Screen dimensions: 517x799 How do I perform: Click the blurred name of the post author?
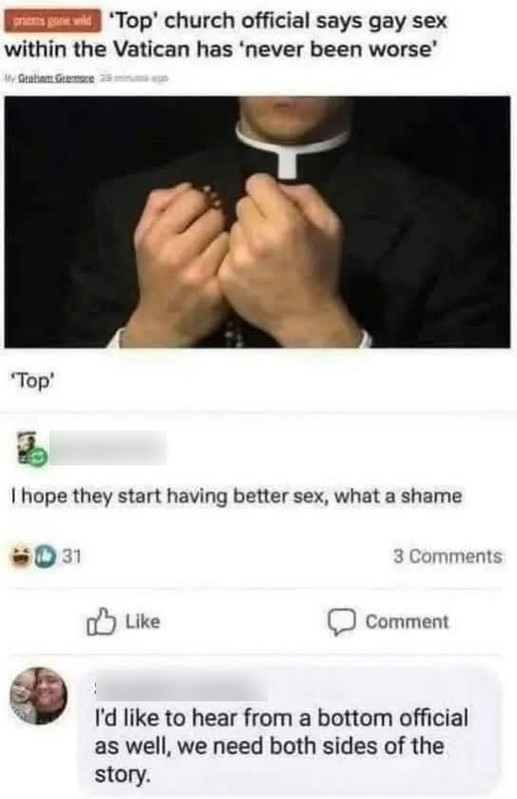108,447
